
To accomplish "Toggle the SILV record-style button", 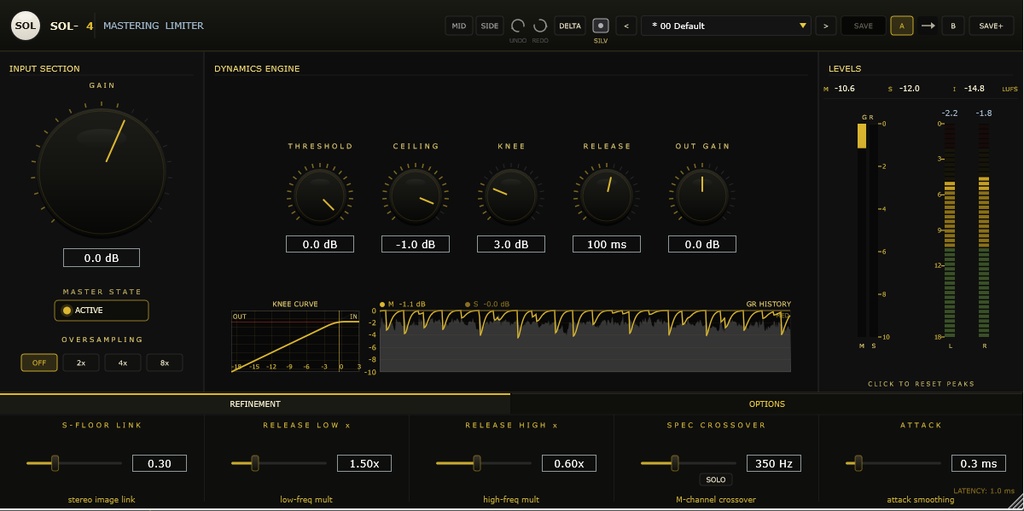I will (601, 26).
